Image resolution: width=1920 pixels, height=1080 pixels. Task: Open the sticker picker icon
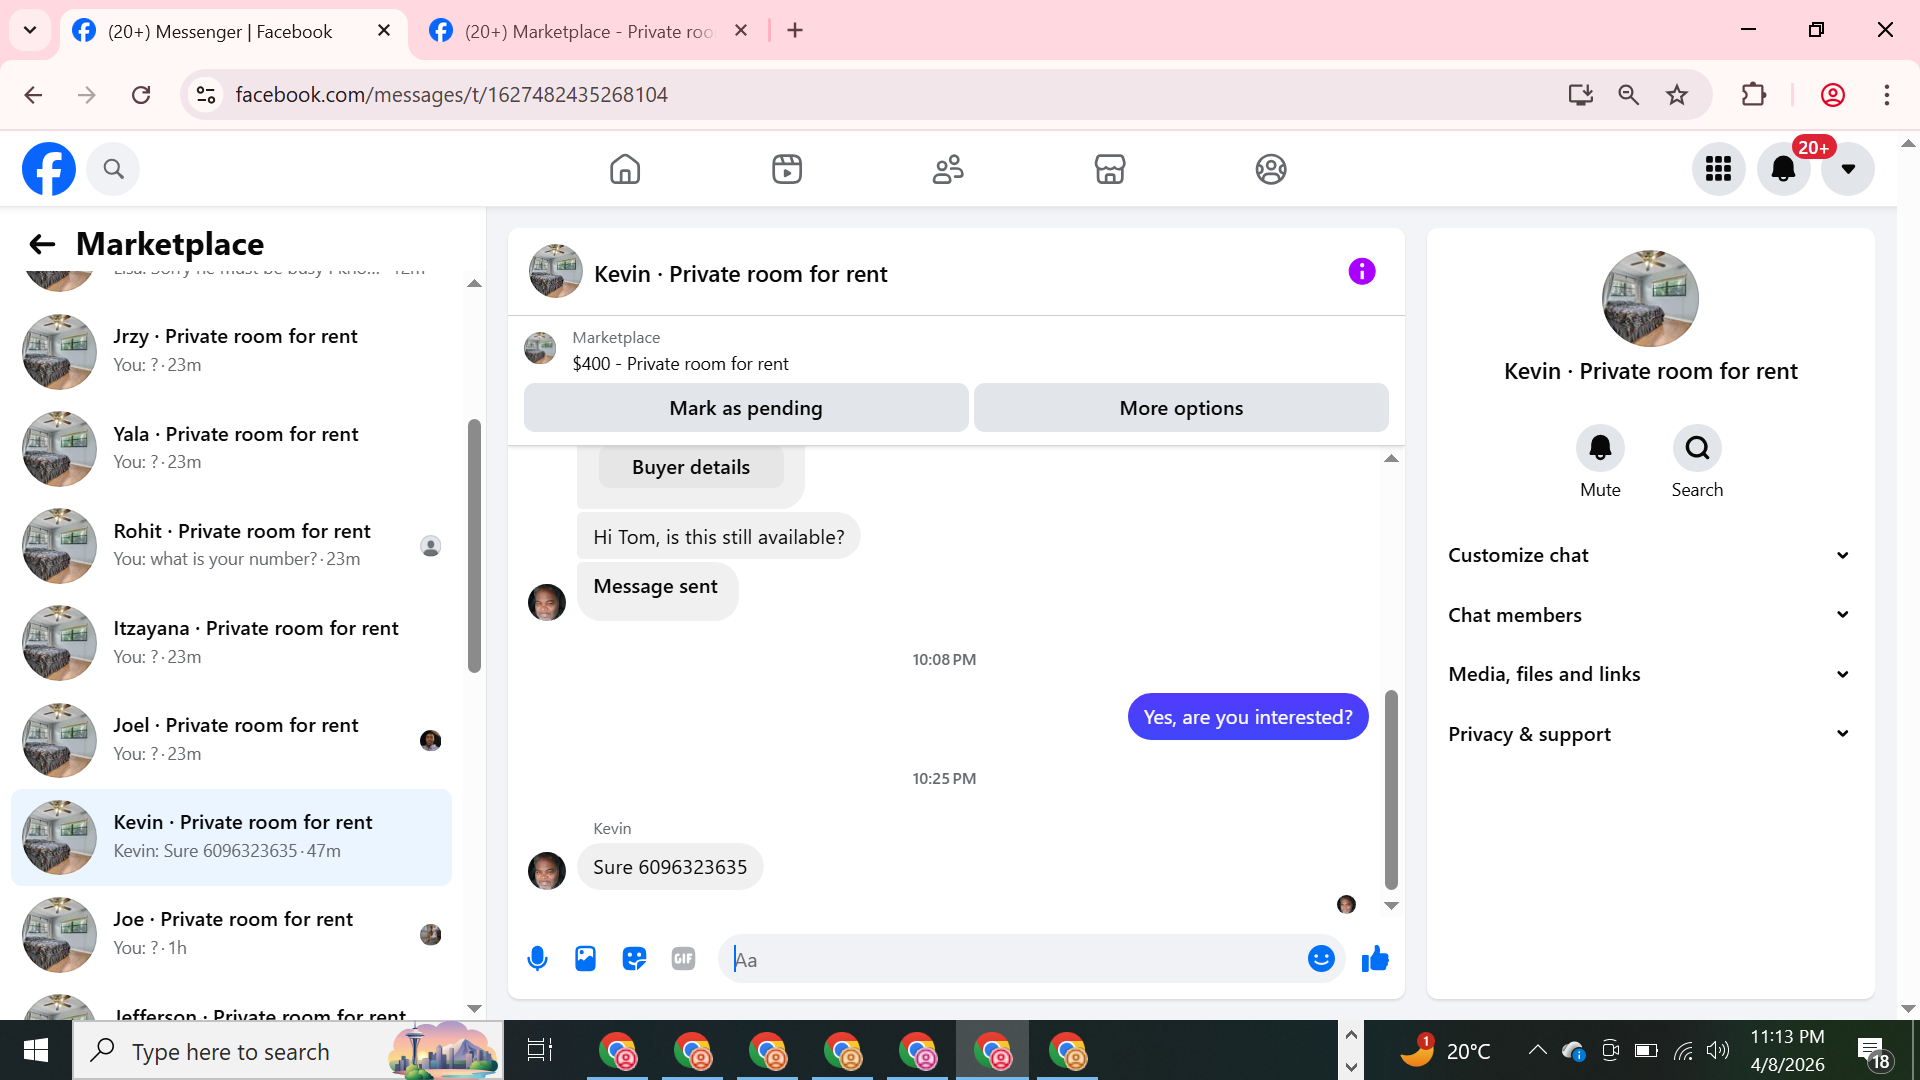click(x=634, y=959)
